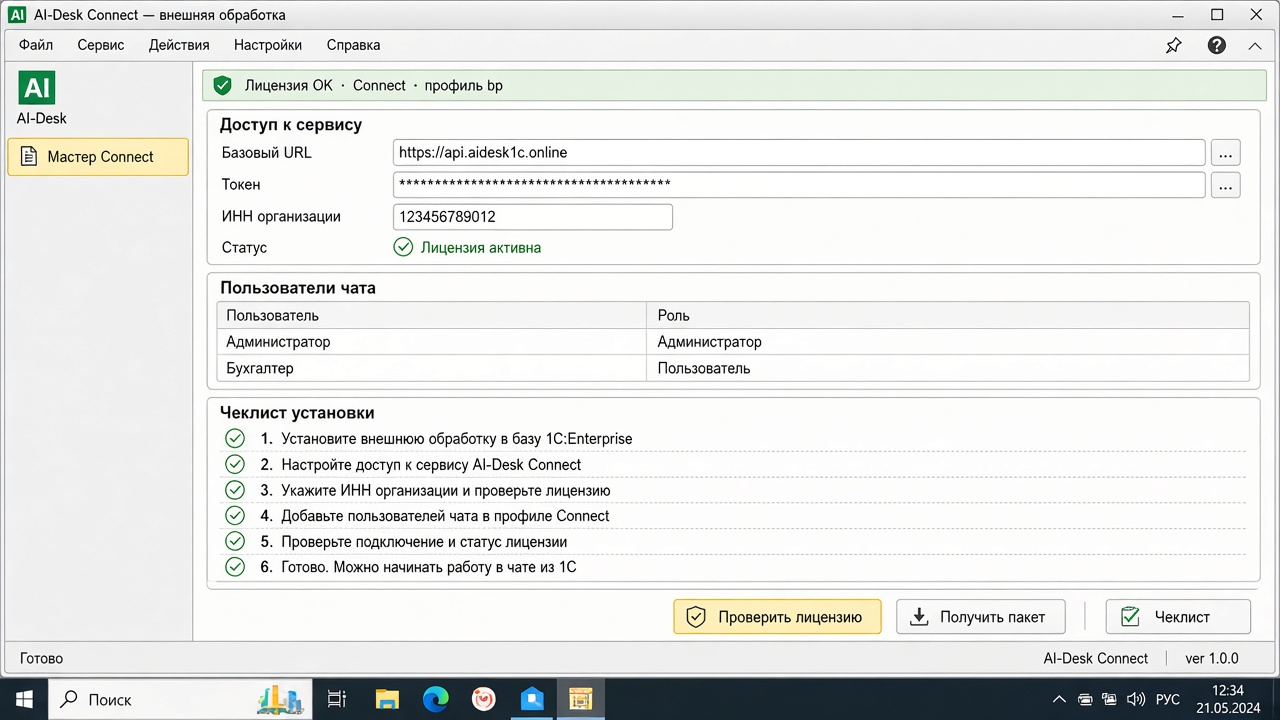Open Microsoft Edge from the taskbar
The height and width of the screenshot is (720, 1280).
point(435,699)
